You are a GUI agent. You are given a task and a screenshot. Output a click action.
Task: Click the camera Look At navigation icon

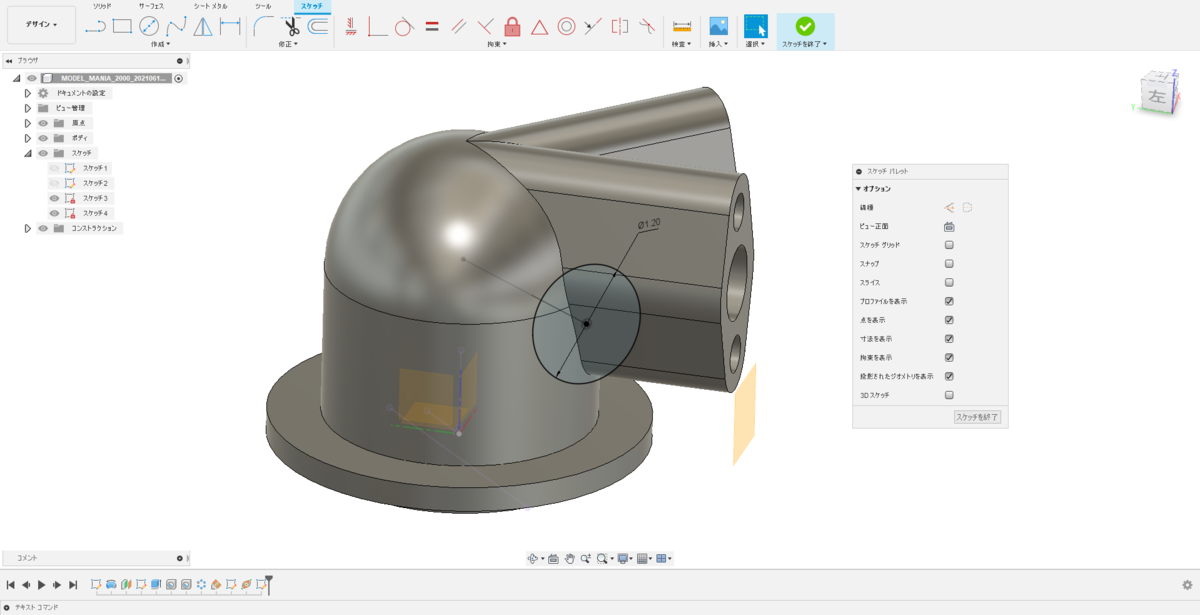point(553,559)
